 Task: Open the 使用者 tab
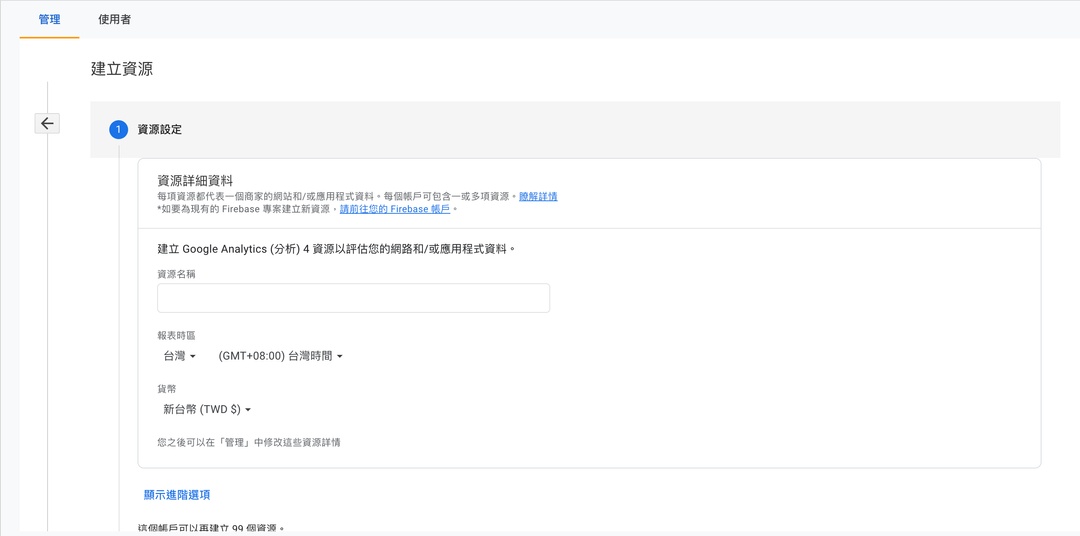tap(114, 19)
